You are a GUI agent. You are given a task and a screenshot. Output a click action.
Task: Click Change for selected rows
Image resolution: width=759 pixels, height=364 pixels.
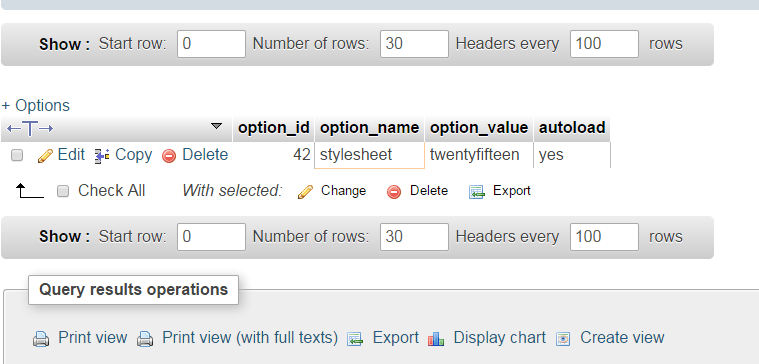344,191
